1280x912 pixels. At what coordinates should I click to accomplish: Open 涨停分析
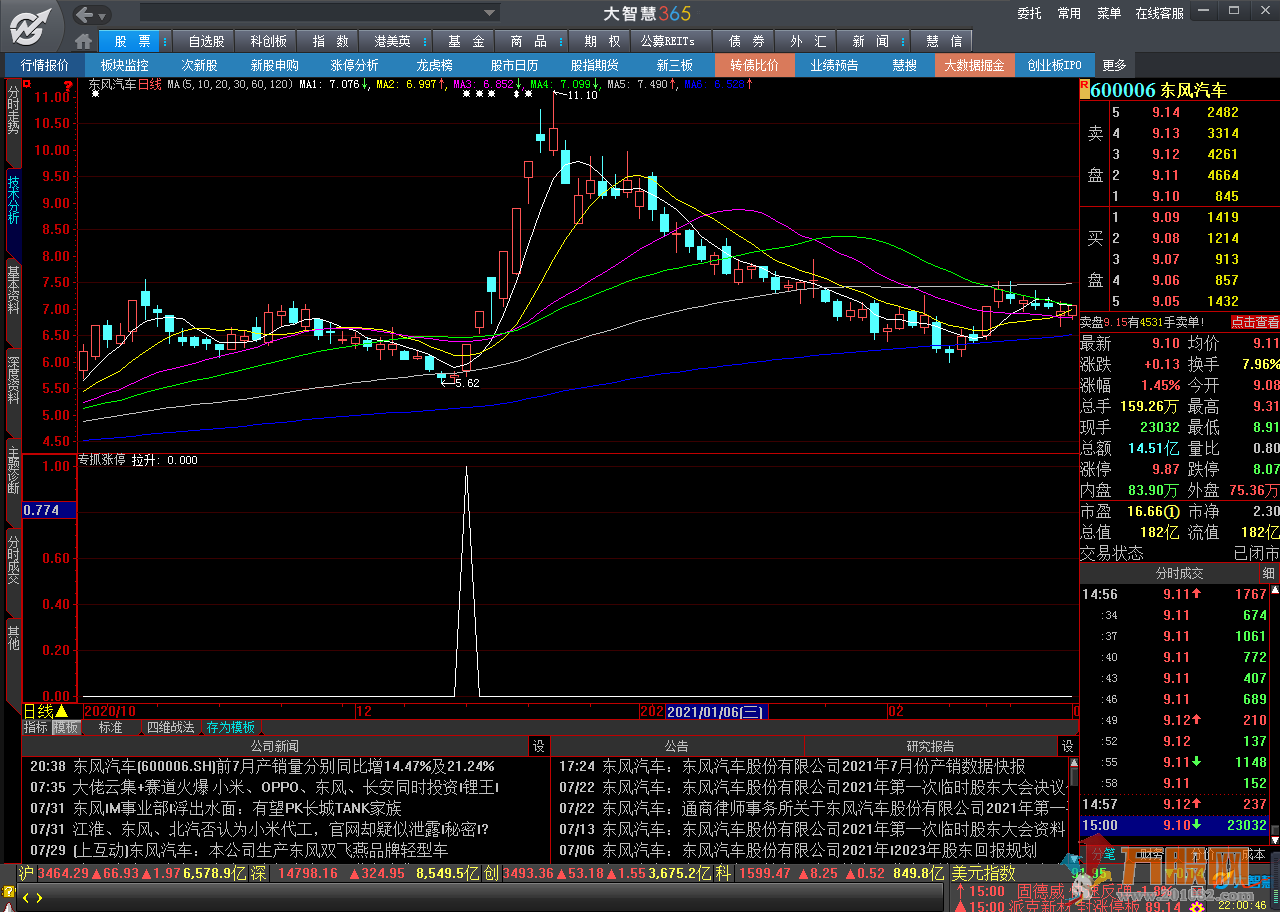(354, 65)
